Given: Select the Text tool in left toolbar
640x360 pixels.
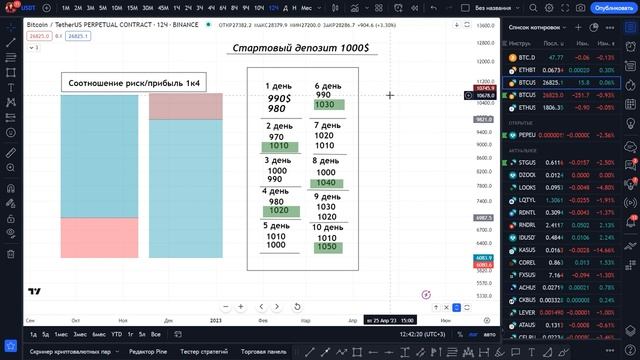Looking at the screenshot, I should click(11, 88).
